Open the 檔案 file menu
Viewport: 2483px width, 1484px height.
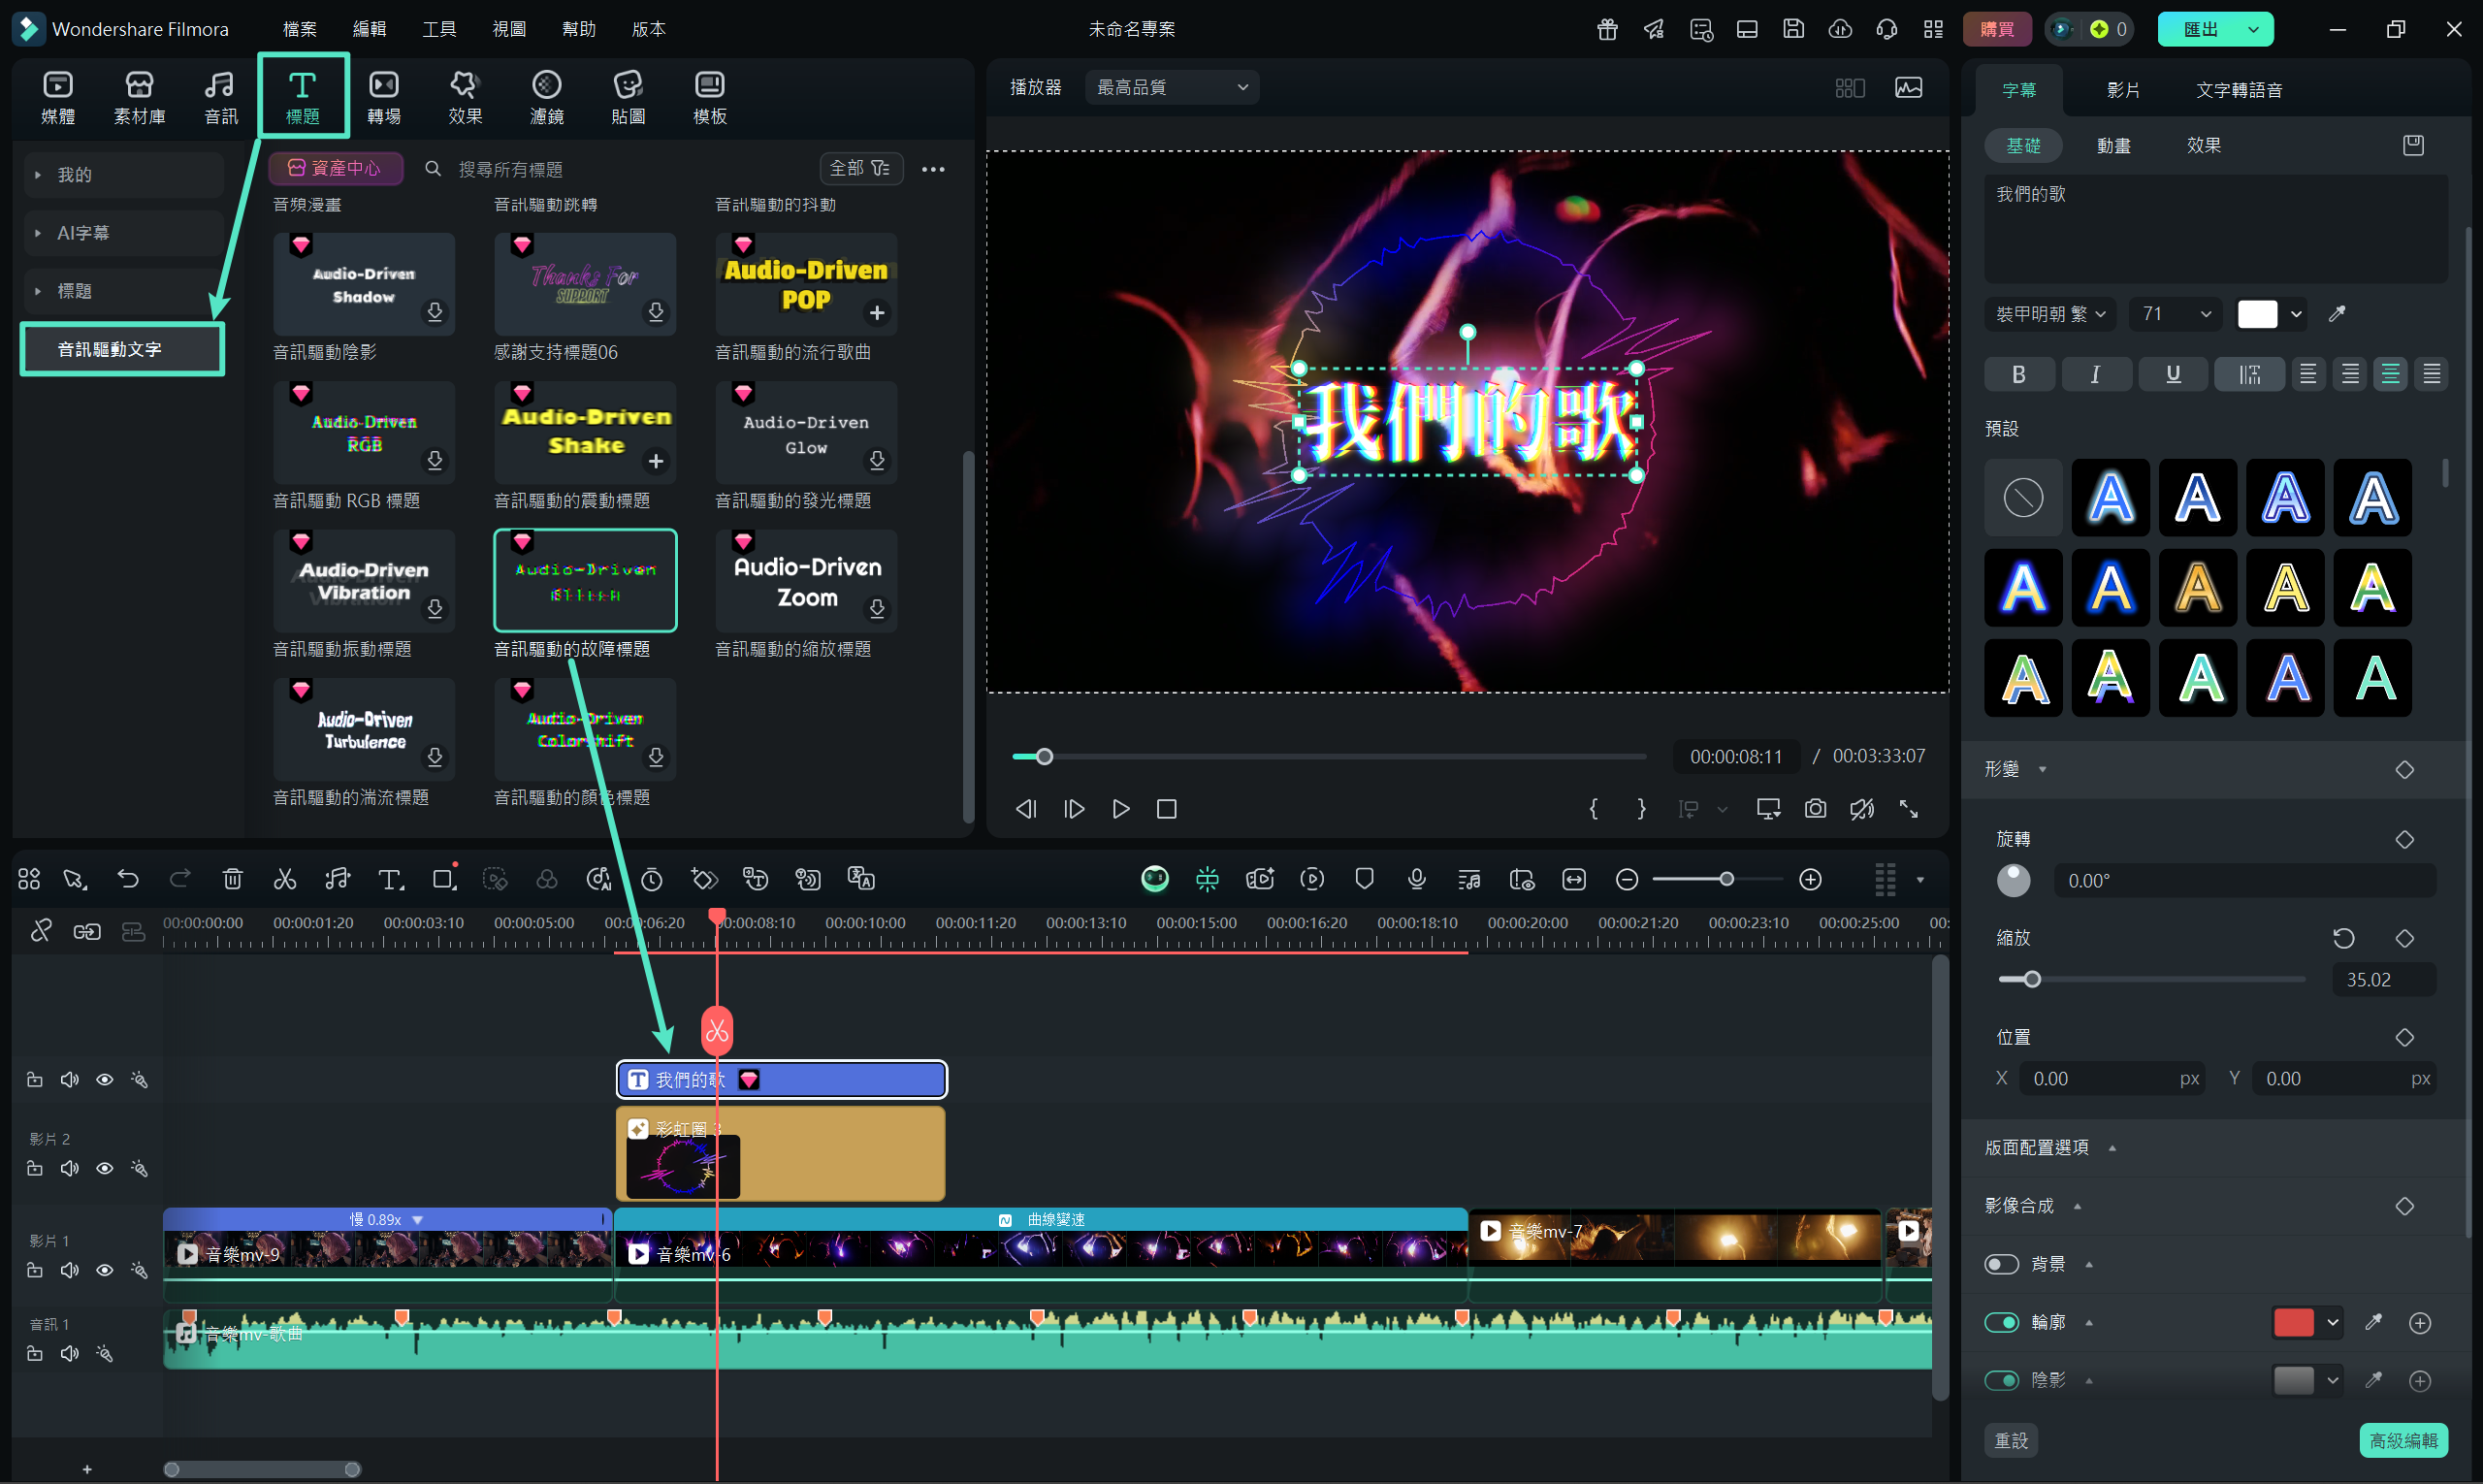pyautogui.click(x=300, y=29)
